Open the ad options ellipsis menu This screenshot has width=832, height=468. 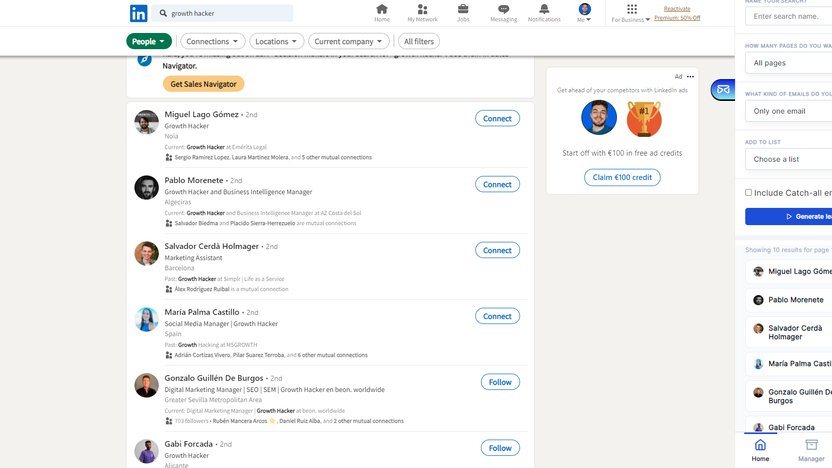point(690,76)
